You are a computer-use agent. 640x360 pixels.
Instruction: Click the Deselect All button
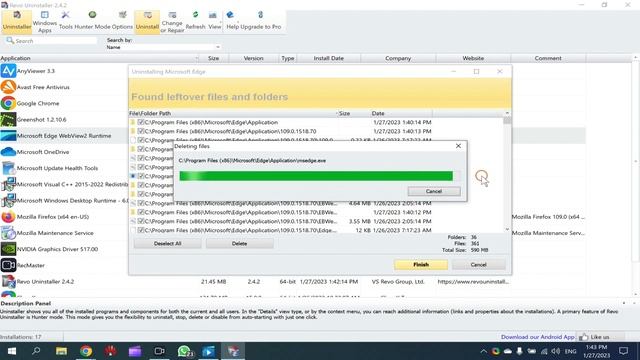coord(167,243)
